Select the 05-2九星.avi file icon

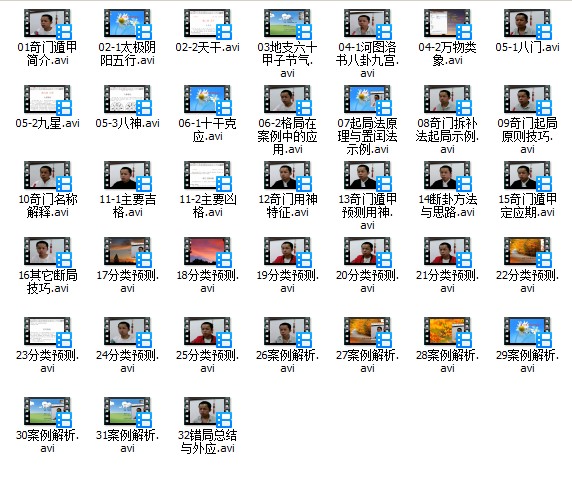tap(47, 100)
